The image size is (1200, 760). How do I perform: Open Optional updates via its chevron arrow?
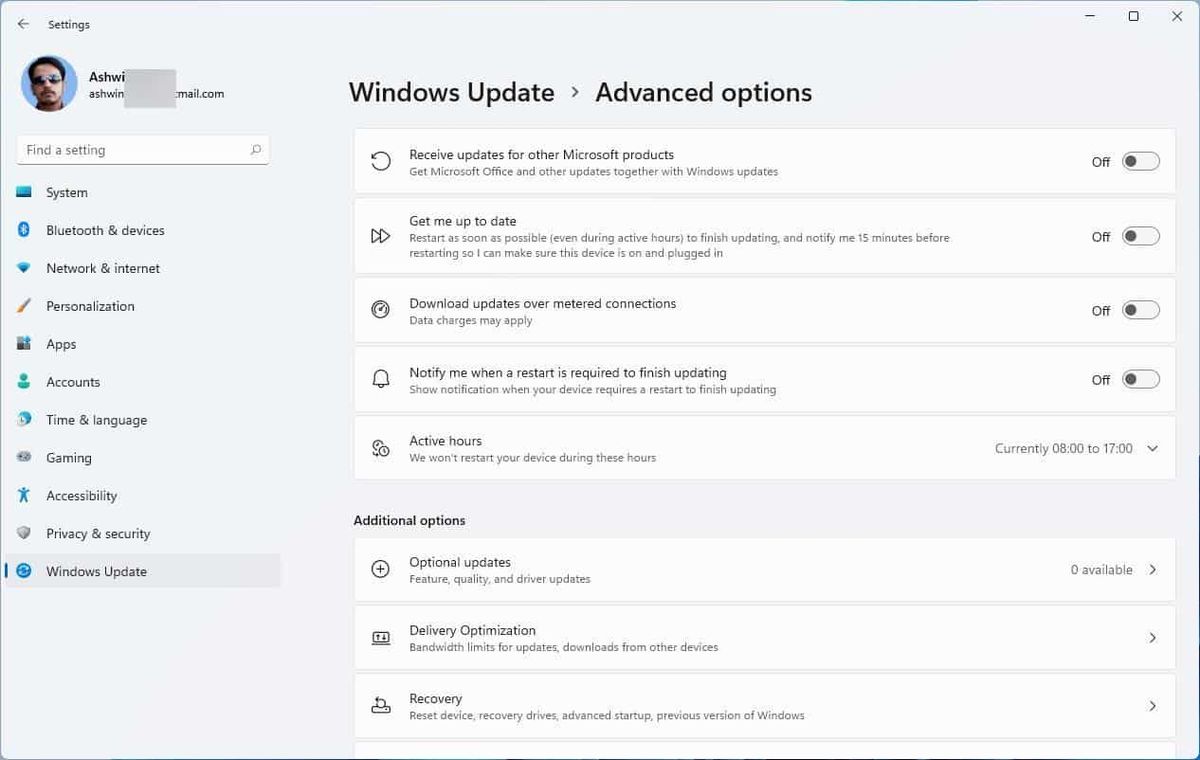point(1152,569)
